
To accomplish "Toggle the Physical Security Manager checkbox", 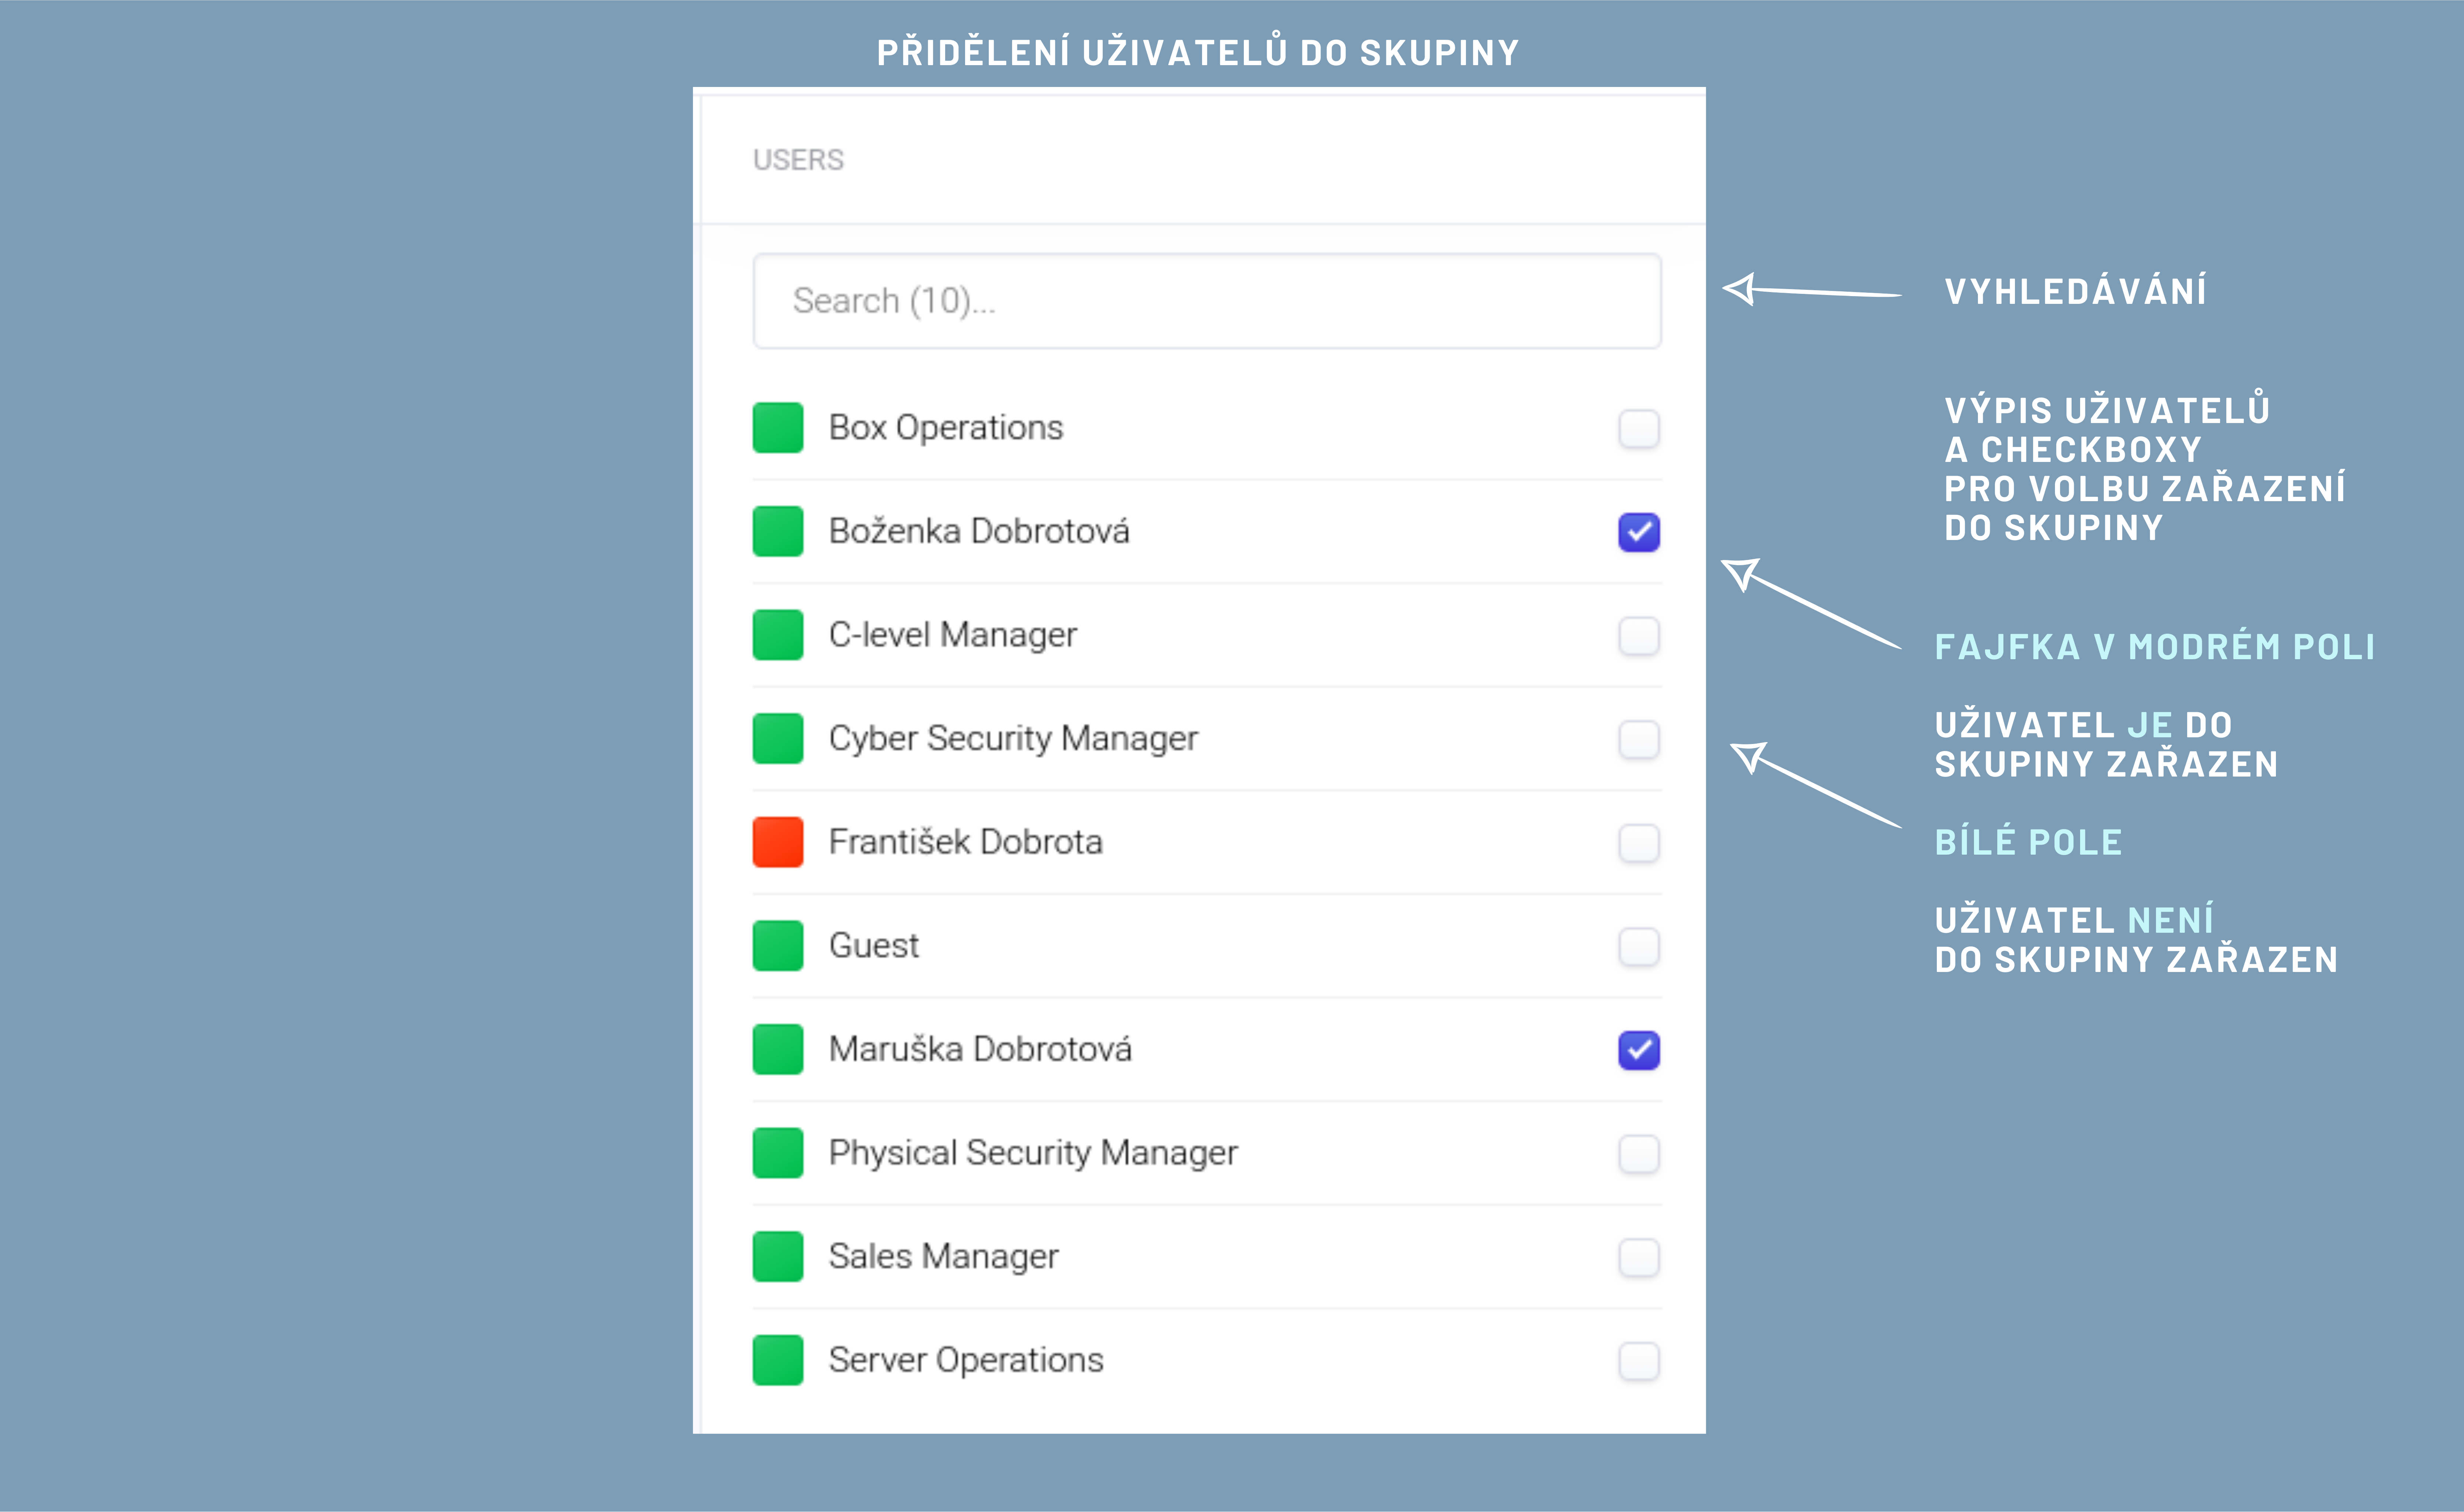I will click(x=1638, y=1154).
